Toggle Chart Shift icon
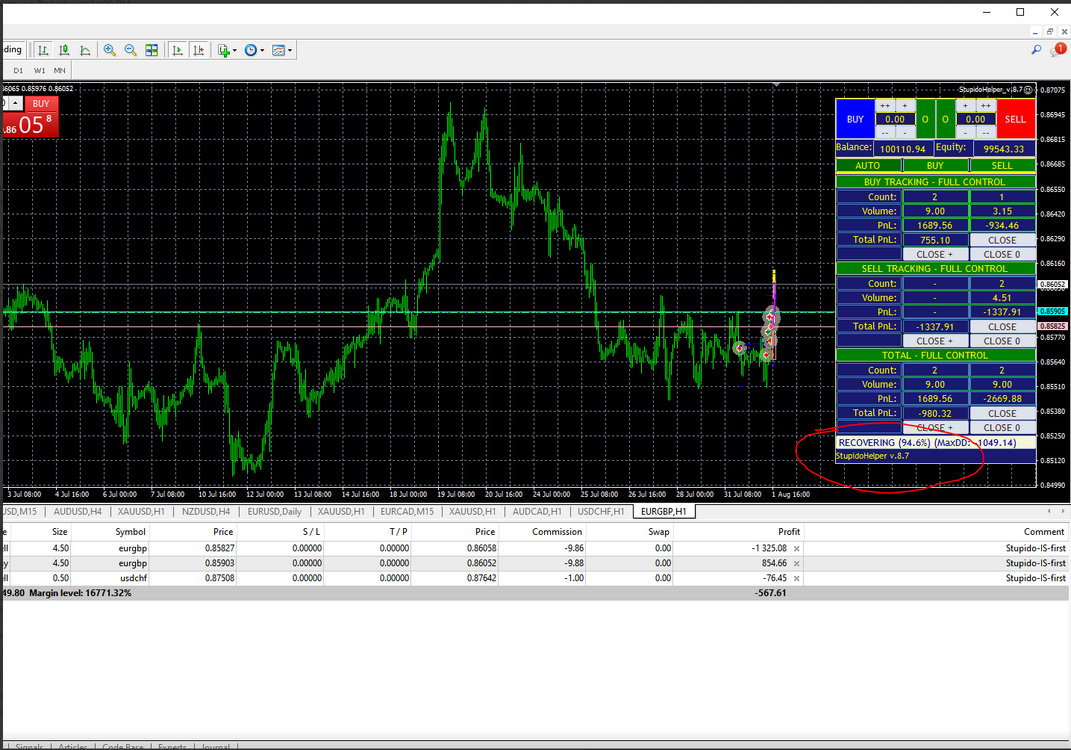This screenshot has height=750, width=1071. (199, 50)
